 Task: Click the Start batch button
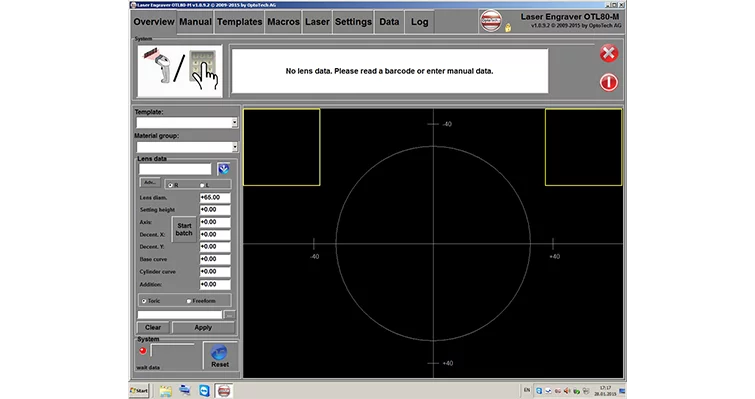pyautogui.click(x=184, y=229)
